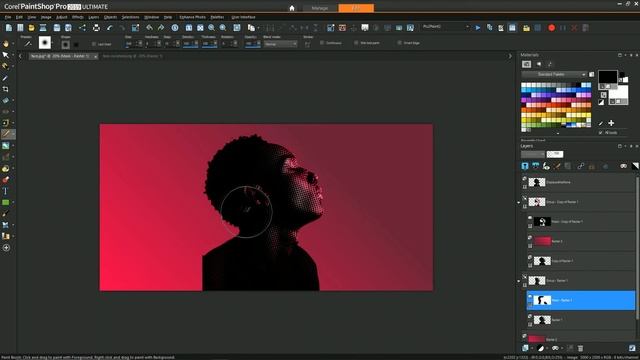Toggle visibility of Raster 2 layer
The height and width of the screenshot is (360, 640).
click(524, 336)
